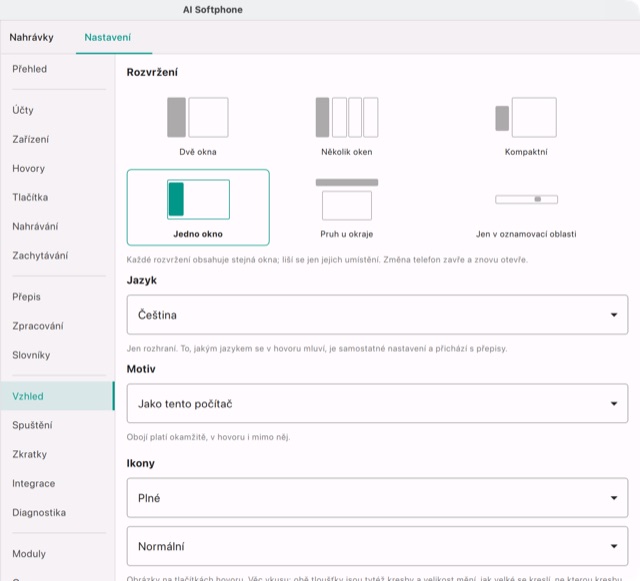The height and width of the screenshot is (581, 640).
Task: Select the Jedno okno layout card
Action: [198, 207]
